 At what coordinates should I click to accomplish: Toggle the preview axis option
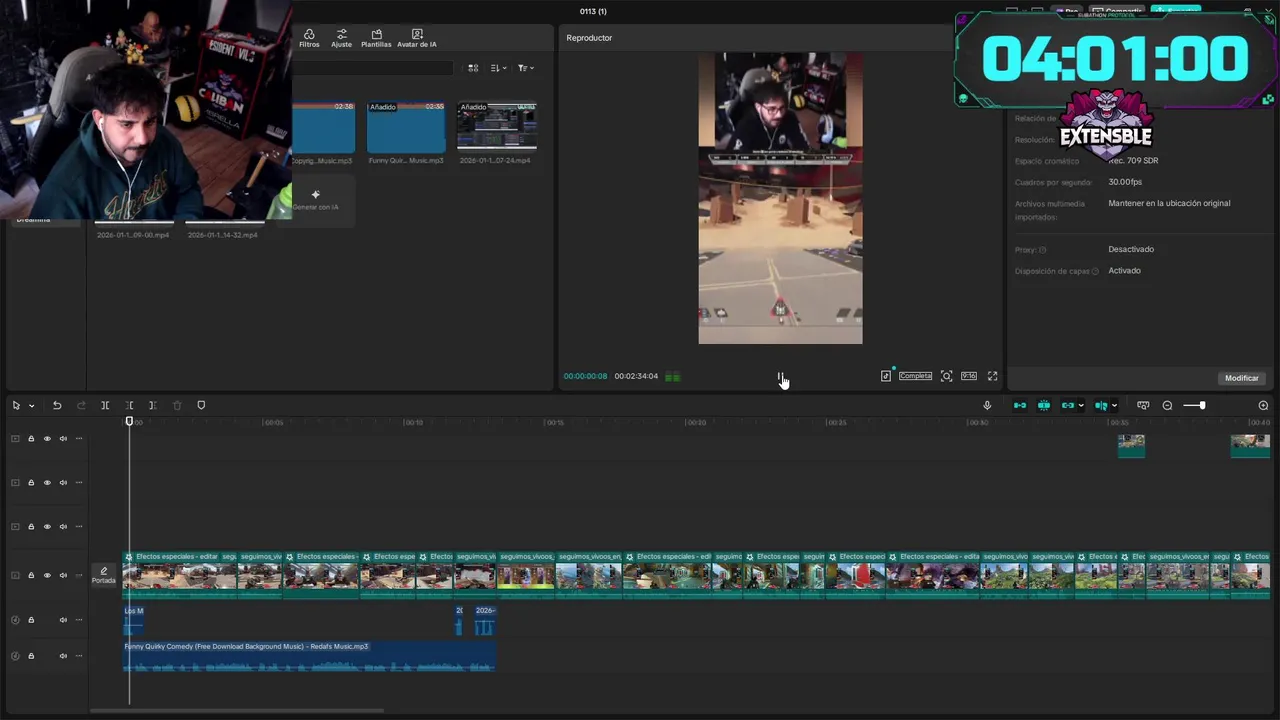pos(1101,405)
